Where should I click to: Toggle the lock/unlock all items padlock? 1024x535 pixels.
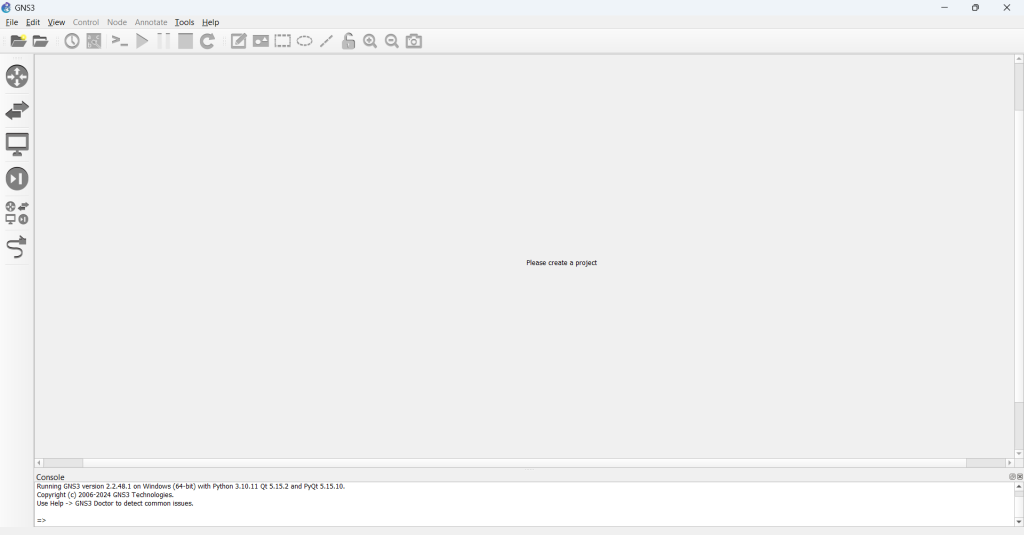pos(349,42)
